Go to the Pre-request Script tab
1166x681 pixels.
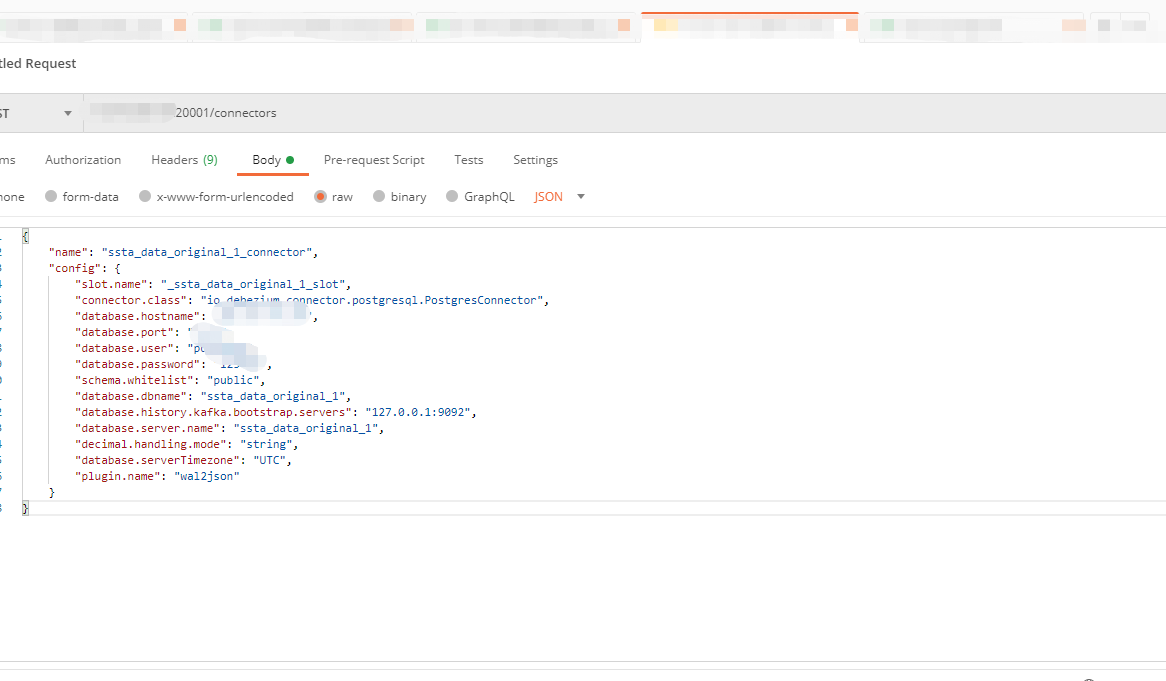click(374, 160)
